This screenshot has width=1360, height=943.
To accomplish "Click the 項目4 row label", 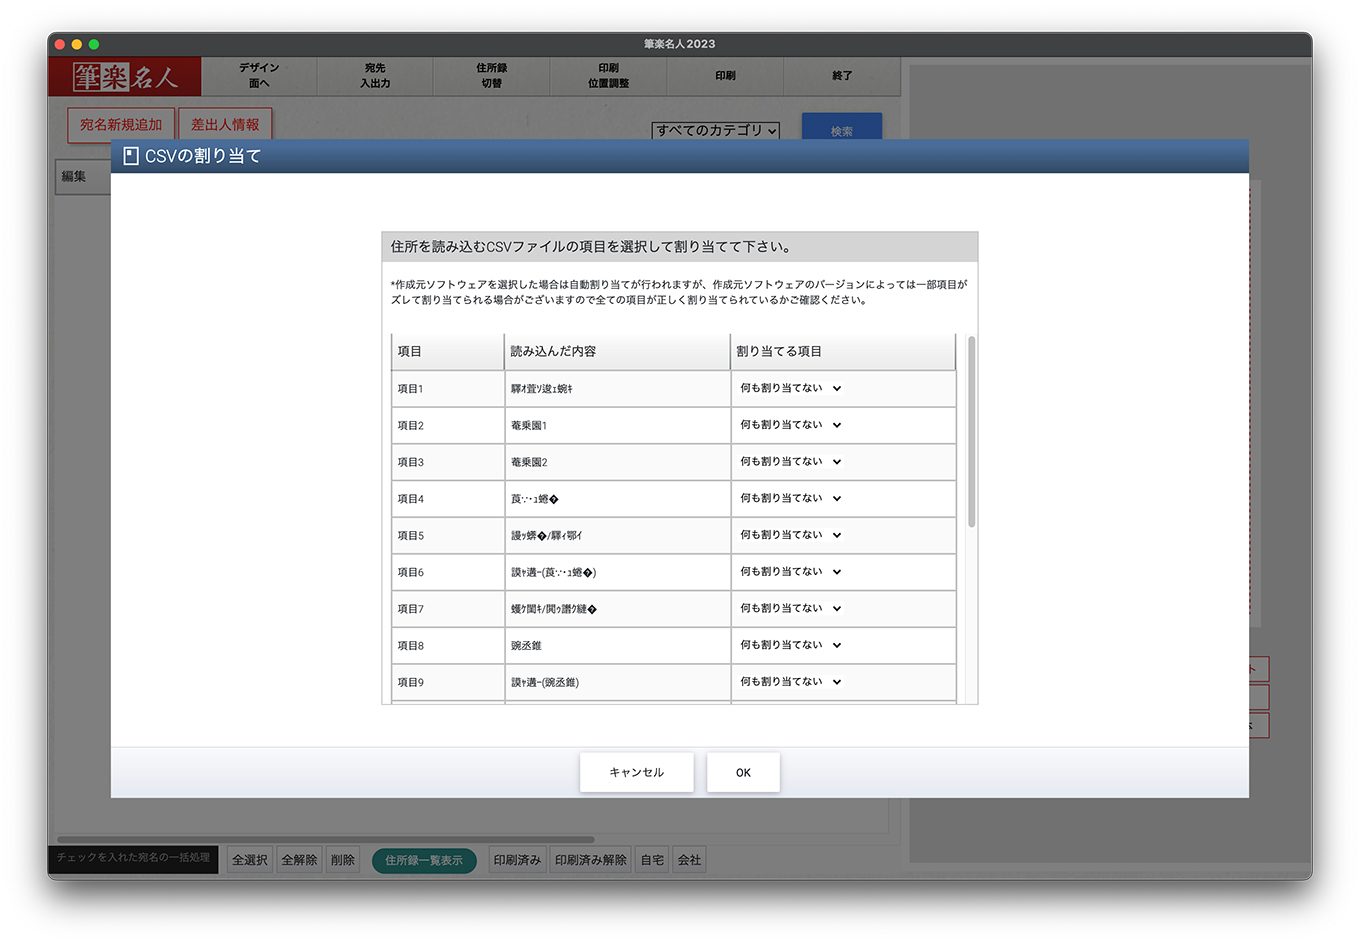I will click(x=411, y=499).
